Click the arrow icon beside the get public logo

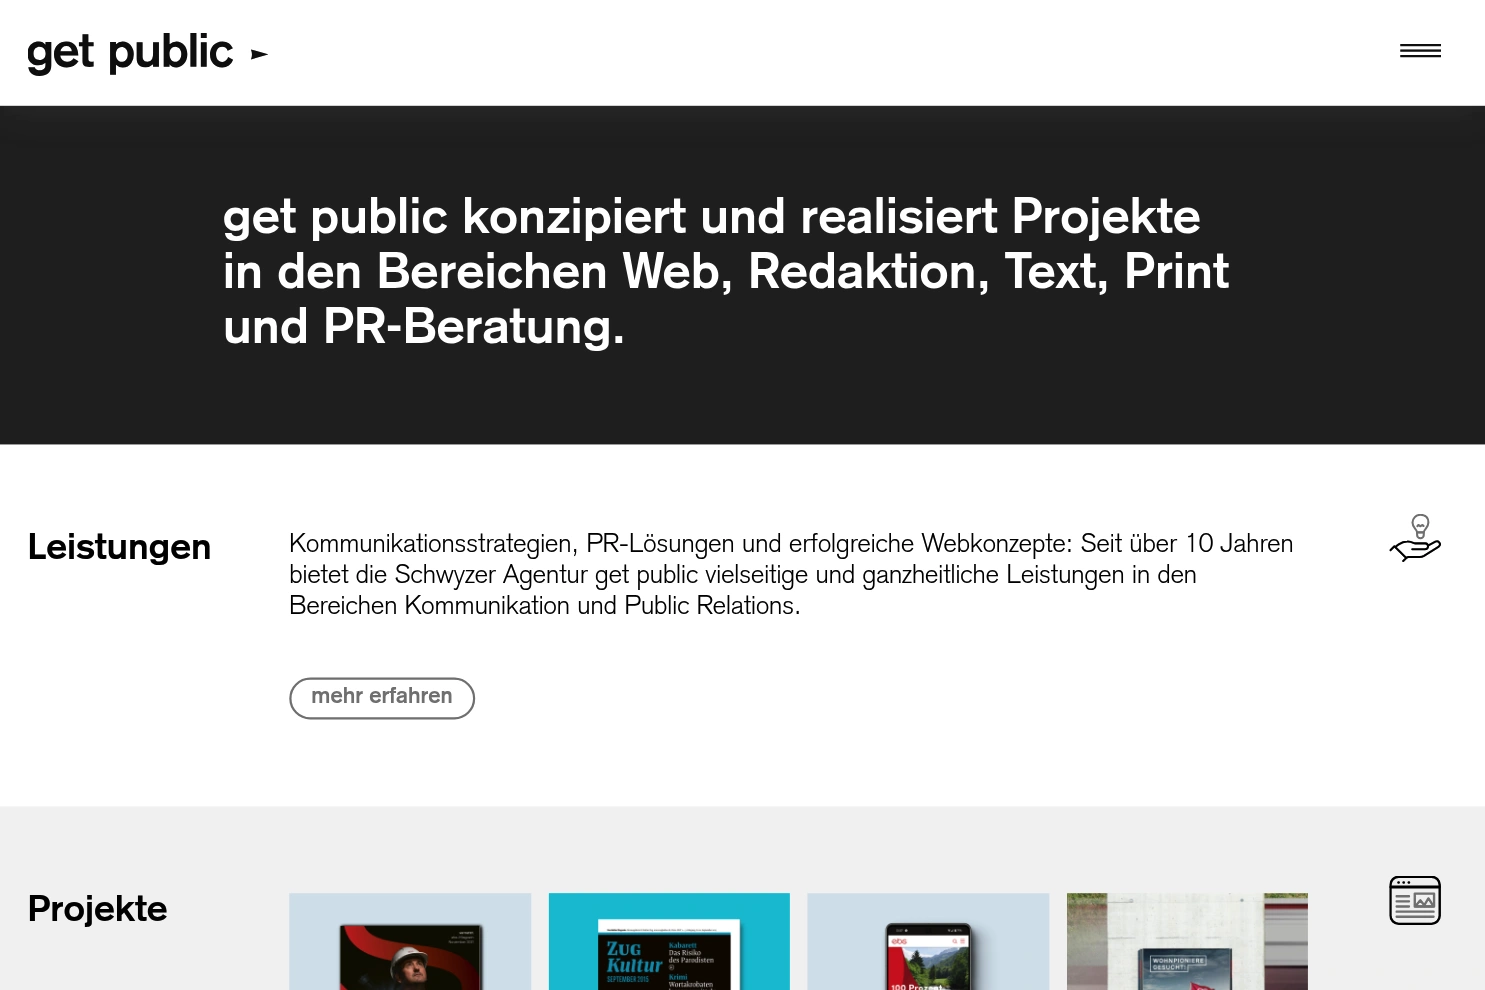click(258, 55)
